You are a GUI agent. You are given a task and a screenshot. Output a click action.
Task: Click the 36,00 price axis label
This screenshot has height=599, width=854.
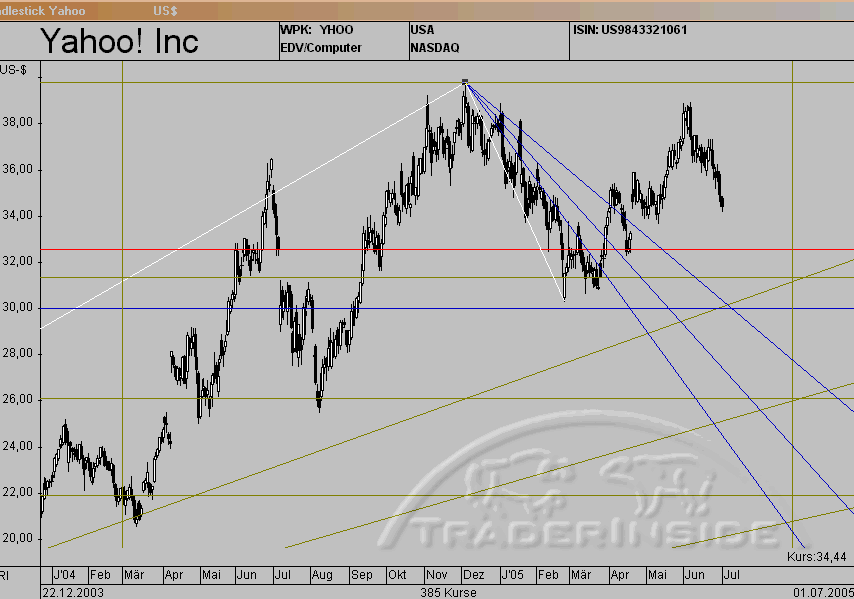coord(17,169)
